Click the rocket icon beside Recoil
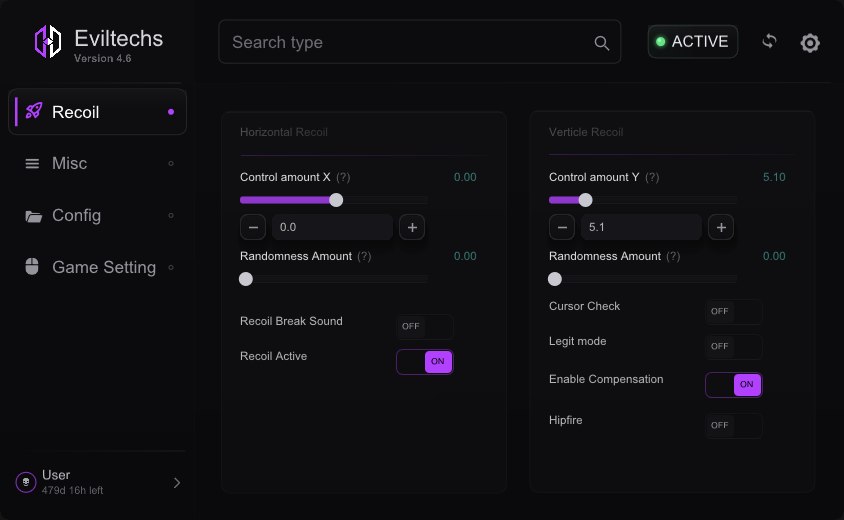Viewport: 844px width, 520px height. (x=33, y=111)
